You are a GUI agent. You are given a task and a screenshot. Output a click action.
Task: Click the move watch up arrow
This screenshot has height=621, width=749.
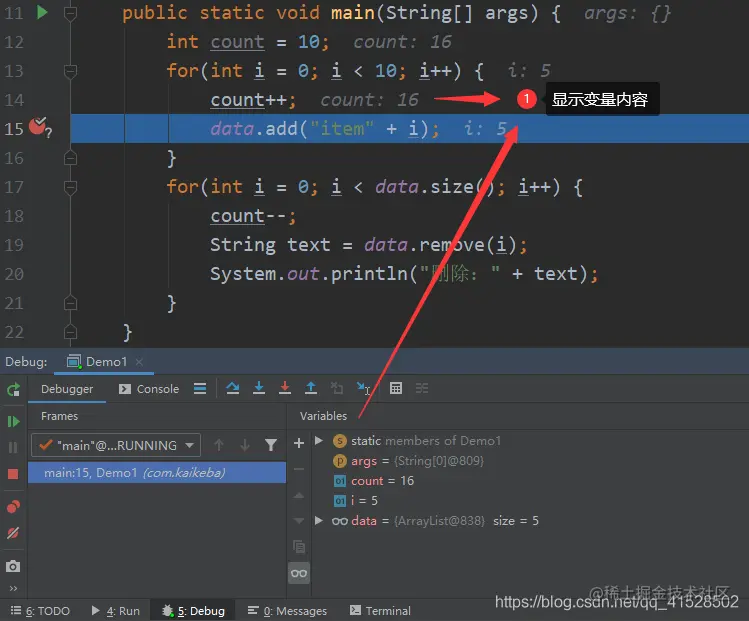[x=299, y=495]
